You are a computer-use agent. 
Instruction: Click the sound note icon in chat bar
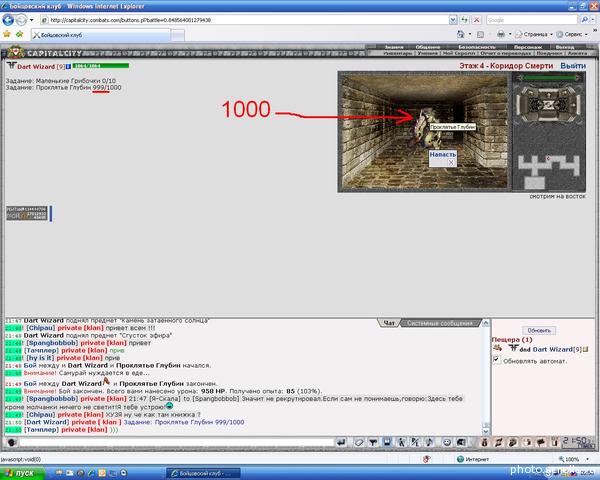429,442
